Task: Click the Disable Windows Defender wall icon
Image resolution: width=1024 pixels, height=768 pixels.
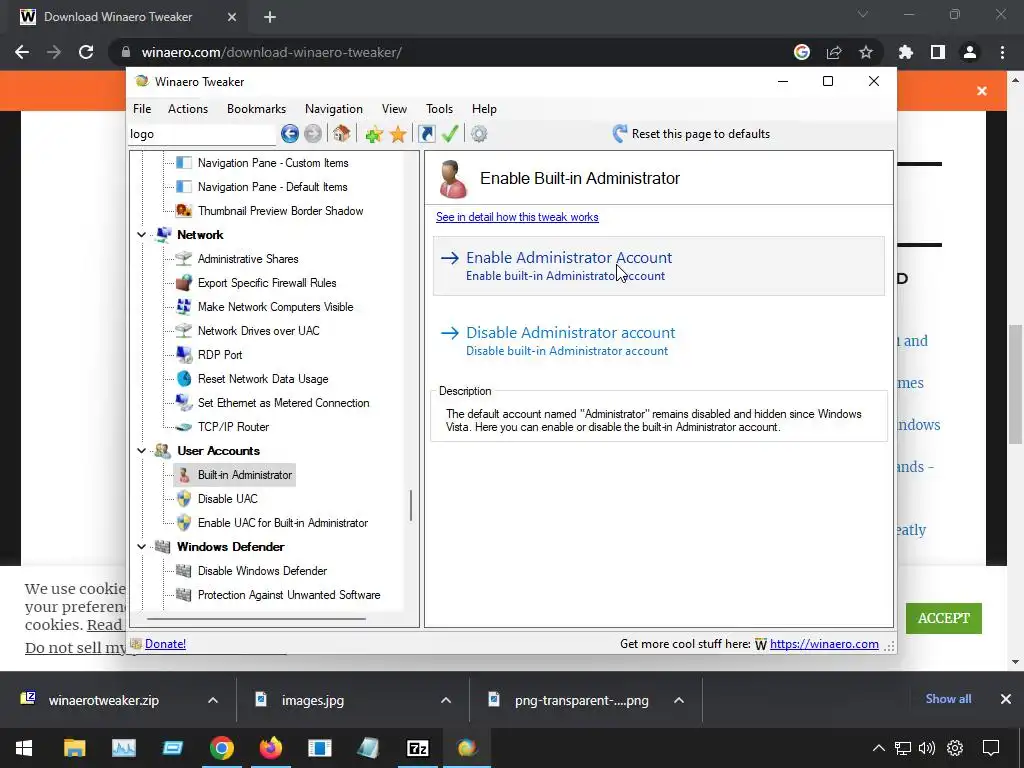Action: 184,571
